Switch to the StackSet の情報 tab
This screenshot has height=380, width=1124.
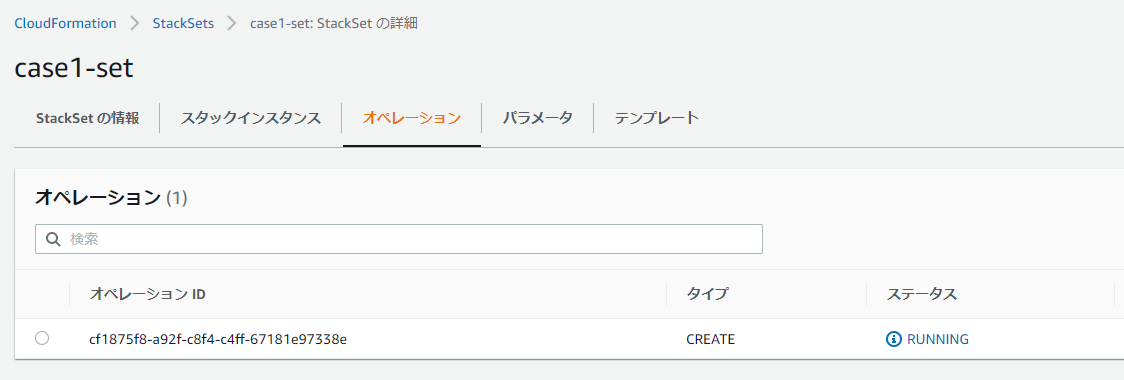click(x=87, y=118)
